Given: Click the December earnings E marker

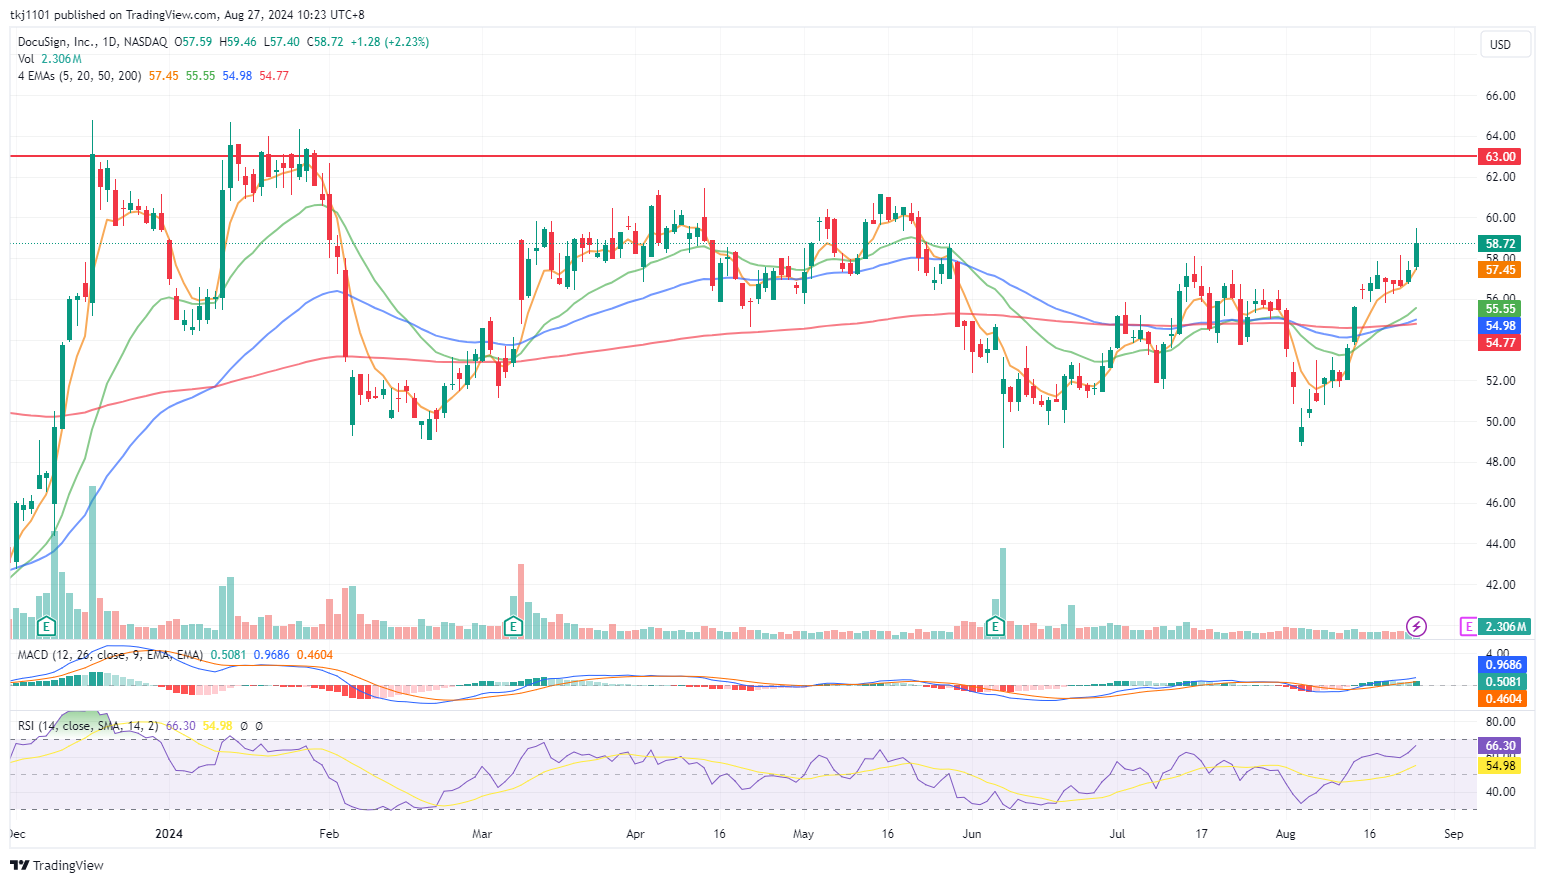Looking at the screenshot, I should [46, 627].
